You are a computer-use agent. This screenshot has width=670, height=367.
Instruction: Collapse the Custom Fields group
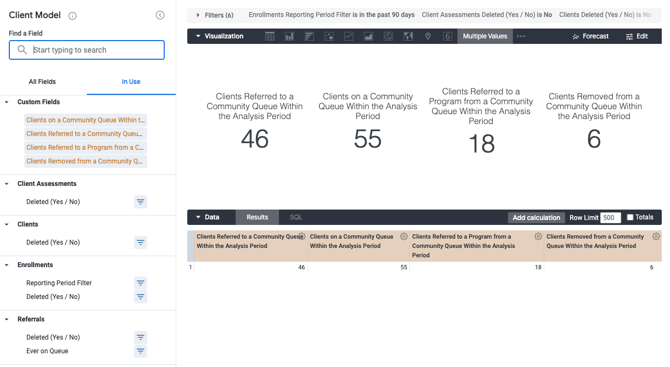click(6, 102)
